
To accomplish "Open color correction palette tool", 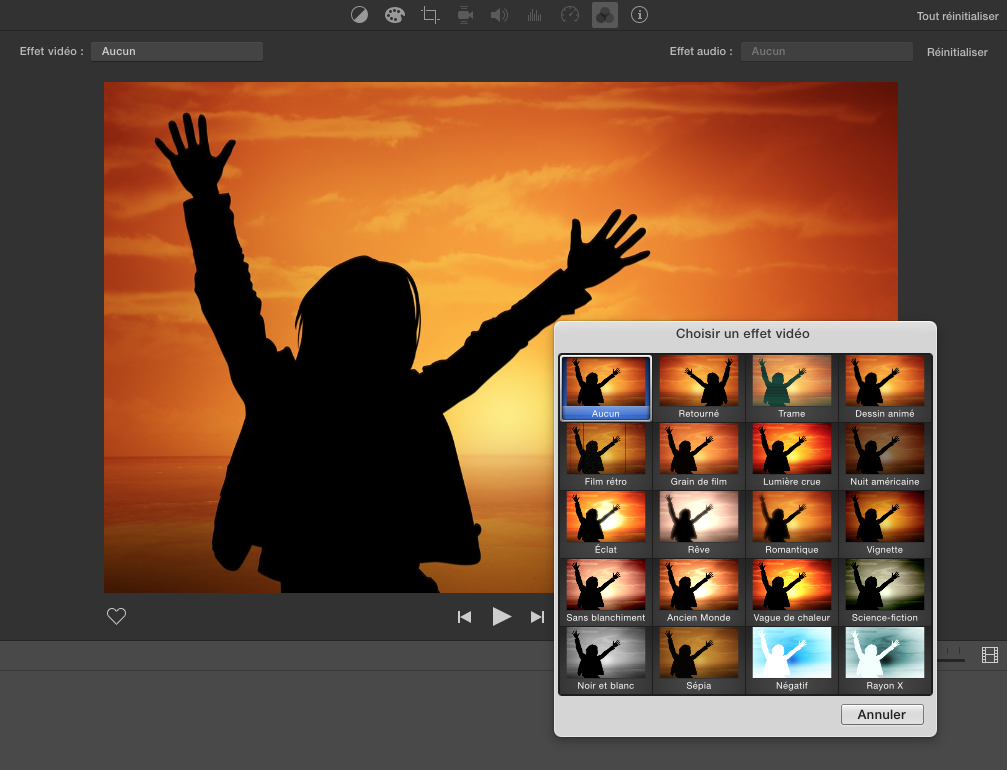I will [395, 15].
